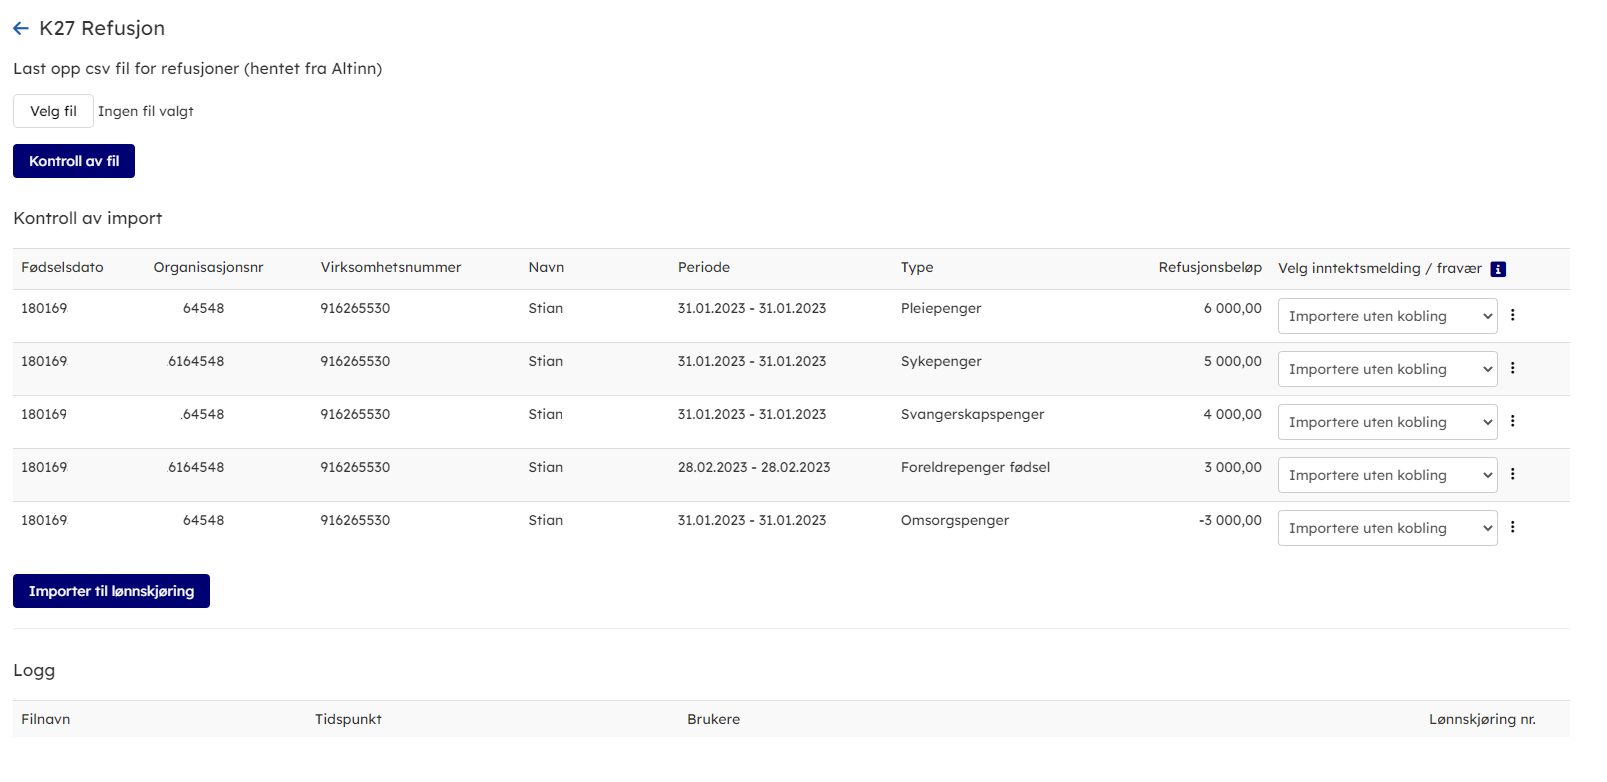The image size is (1607, 782).
Task: Click the Kontroll av fil button
Action: [x=74, y=161]
